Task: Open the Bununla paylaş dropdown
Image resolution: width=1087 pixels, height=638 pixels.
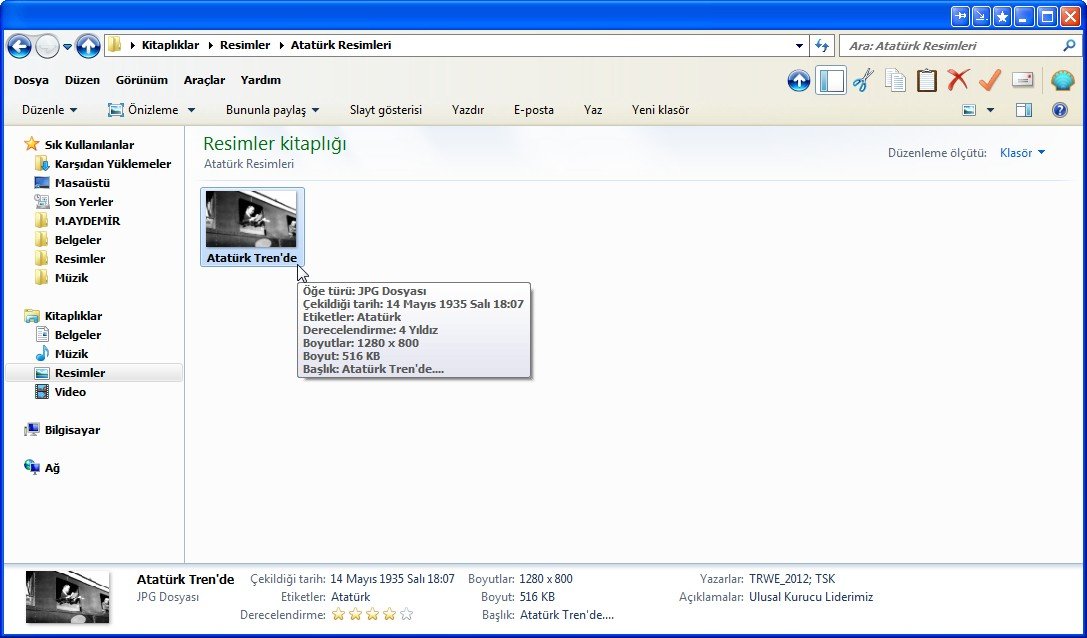Action: pyautogui.click(x=272, y=110)
